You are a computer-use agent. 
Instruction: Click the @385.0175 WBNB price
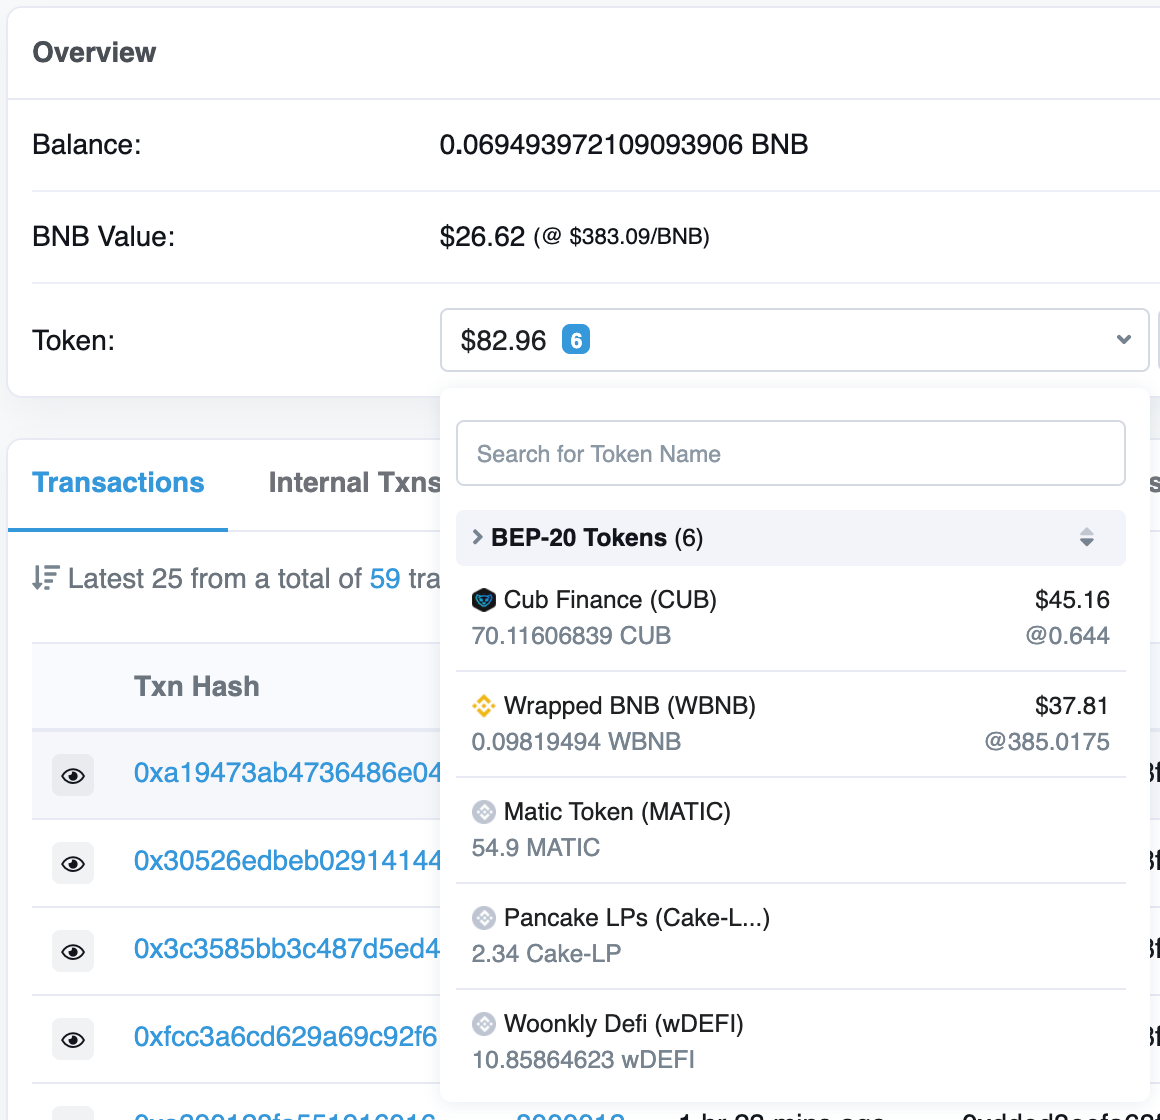point(1047,741)
